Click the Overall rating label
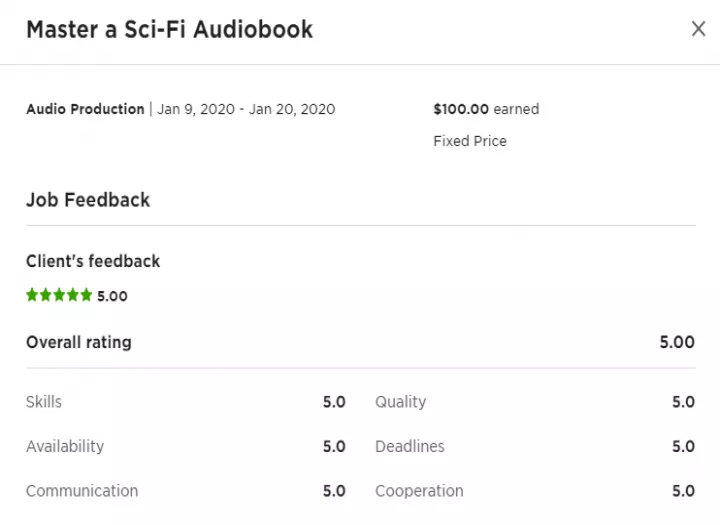Screen dimensions: 720x525 [79, 342]
